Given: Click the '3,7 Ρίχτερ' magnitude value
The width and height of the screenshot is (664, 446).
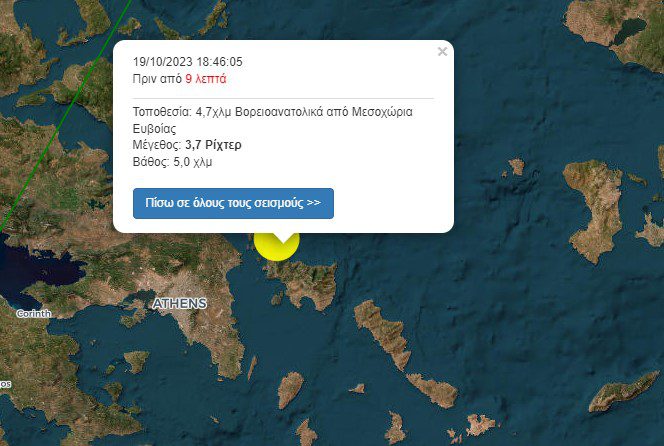Looking at the screenshot, I should (213, 145).
